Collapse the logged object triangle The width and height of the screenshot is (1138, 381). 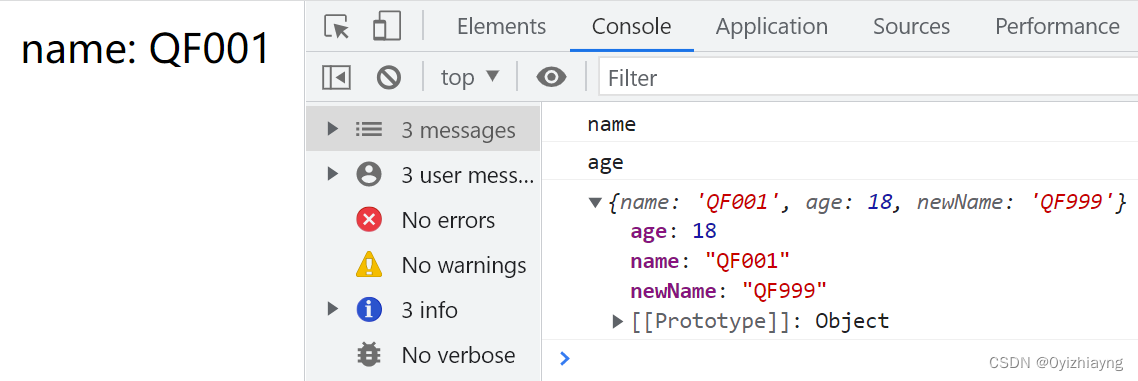click(x=596, y=202)
